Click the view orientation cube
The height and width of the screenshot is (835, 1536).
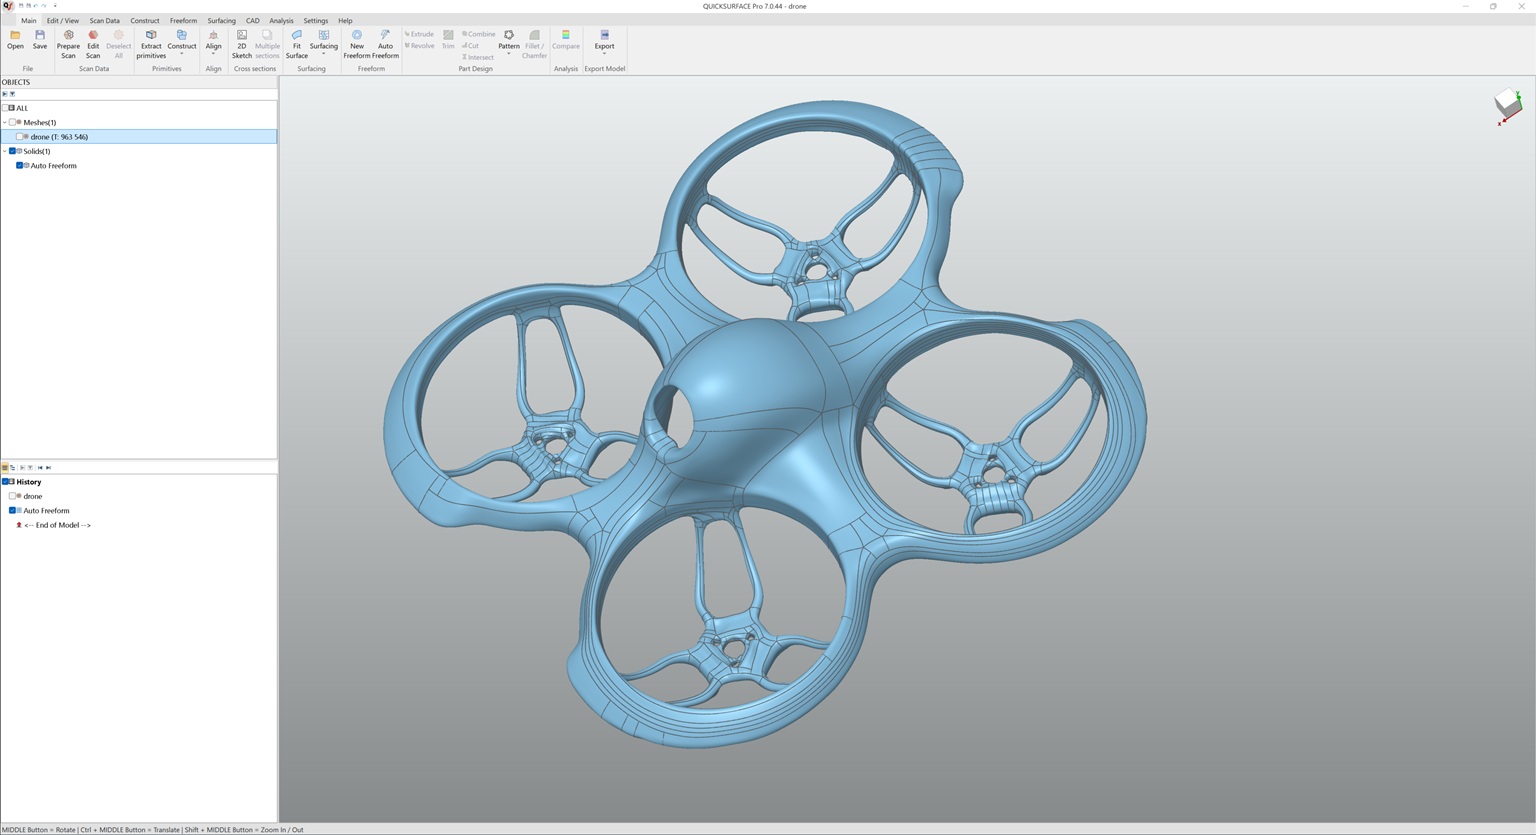[x=1507, y=104]
